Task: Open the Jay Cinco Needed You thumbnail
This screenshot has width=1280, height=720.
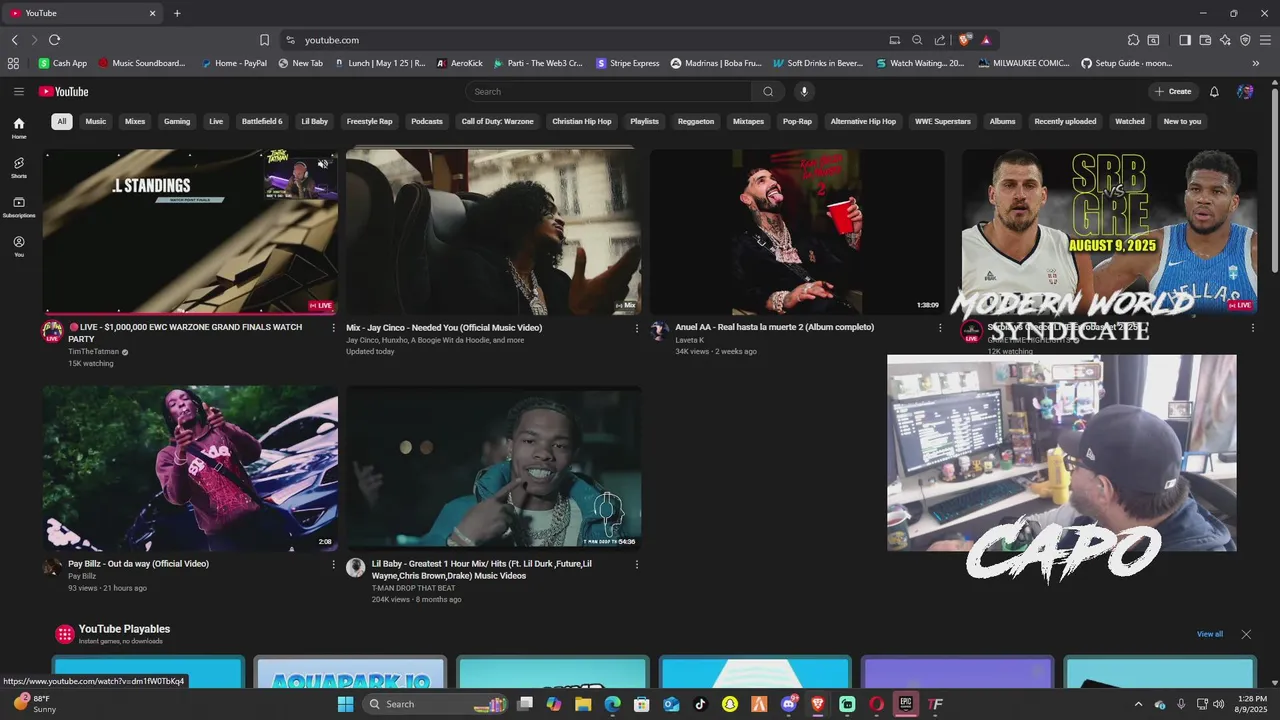Action: coord(493,232)
